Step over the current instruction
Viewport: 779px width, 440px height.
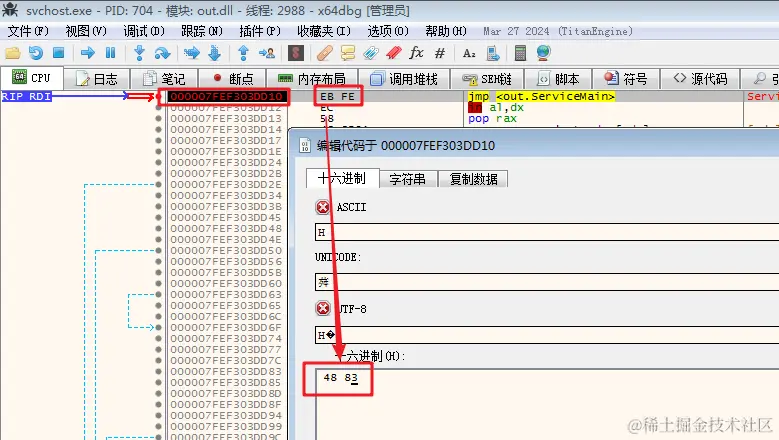coord(162,53)
